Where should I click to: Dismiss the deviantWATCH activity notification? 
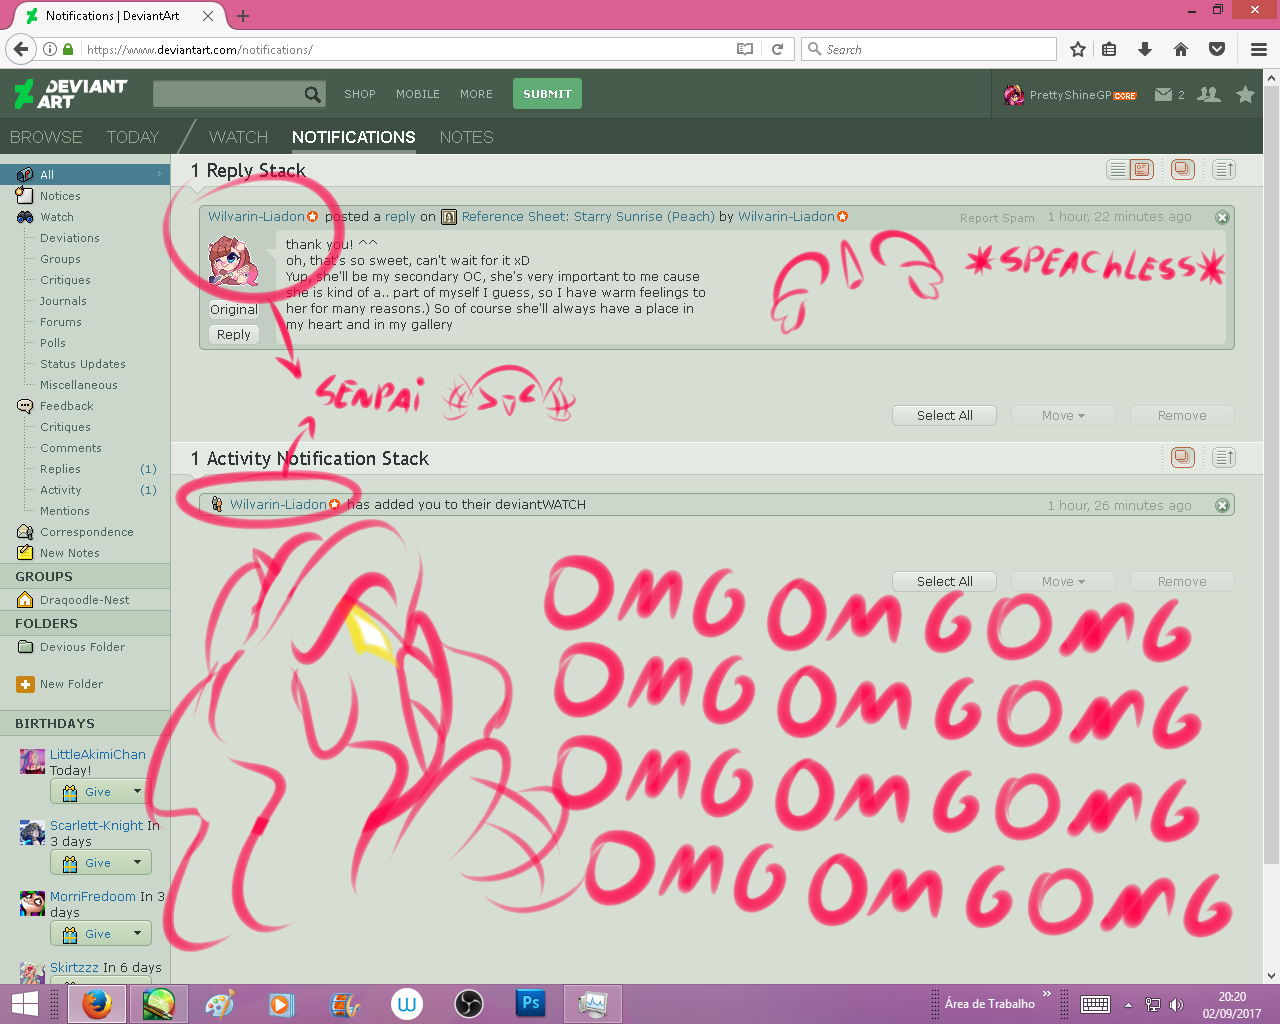coord(1222,506)
